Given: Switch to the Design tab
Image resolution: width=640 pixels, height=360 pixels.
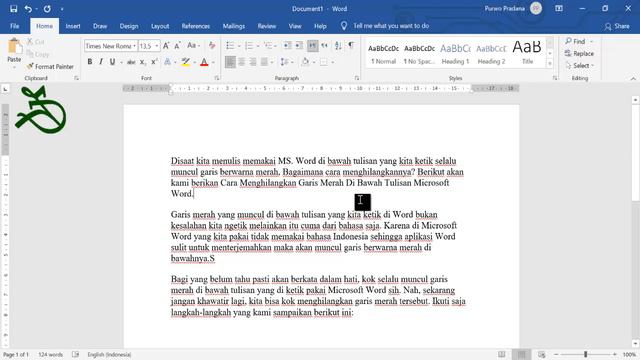Looking at the screenshot, I should tap(129, 26).
